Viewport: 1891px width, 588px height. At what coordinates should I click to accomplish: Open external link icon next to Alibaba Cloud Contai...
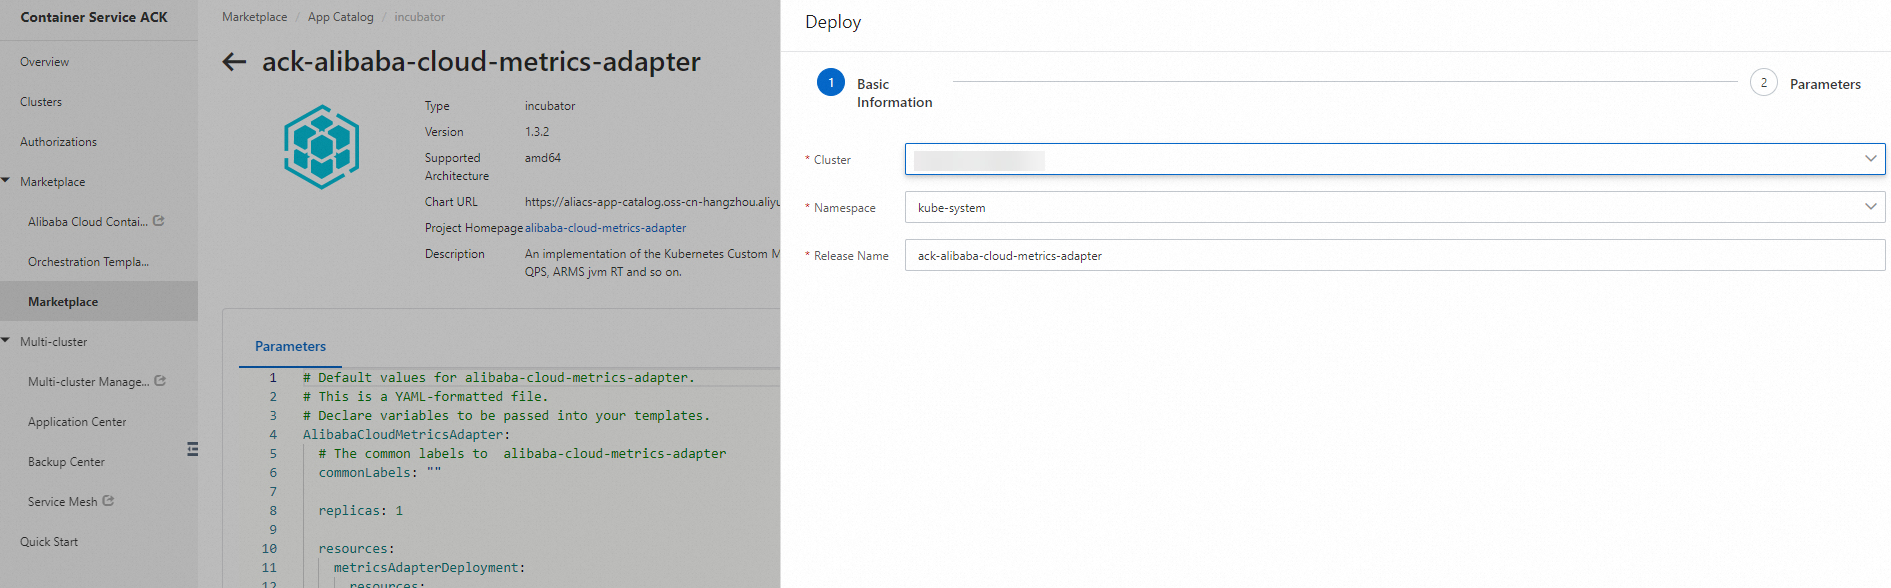(x=159, y=221)
